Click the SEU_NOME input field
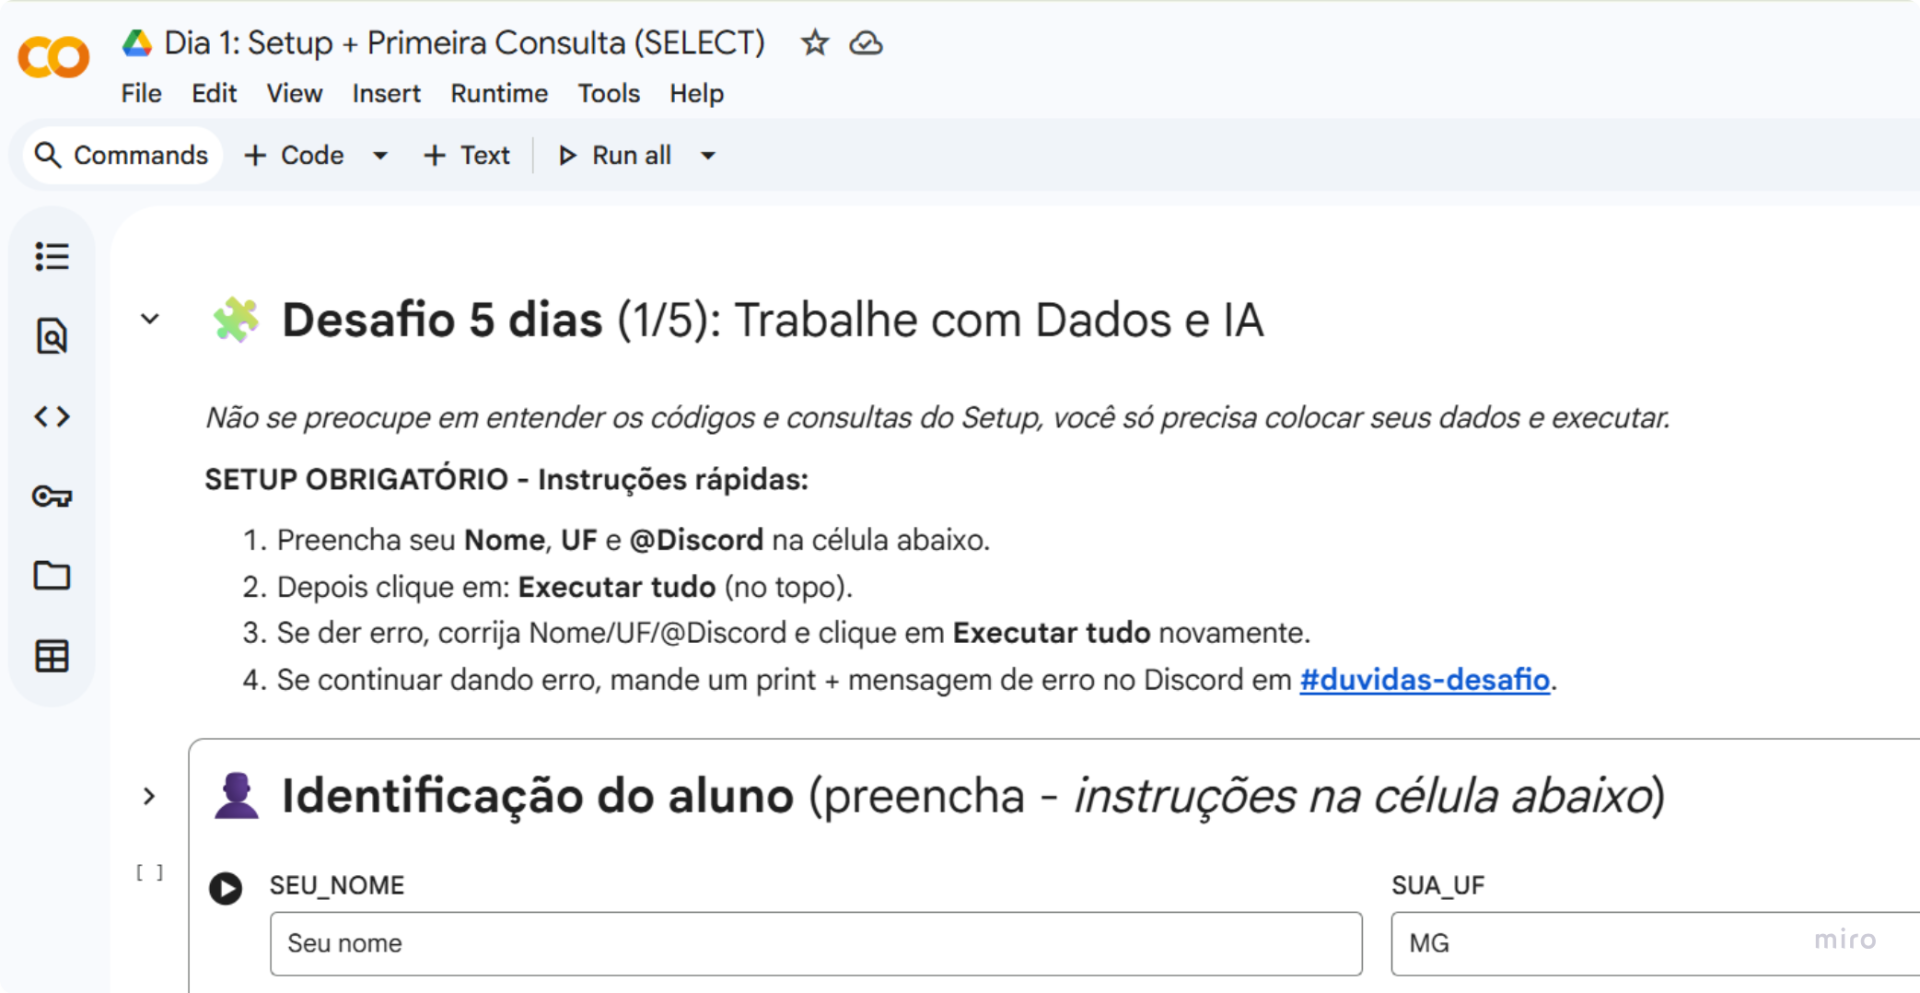 [815, 943]
